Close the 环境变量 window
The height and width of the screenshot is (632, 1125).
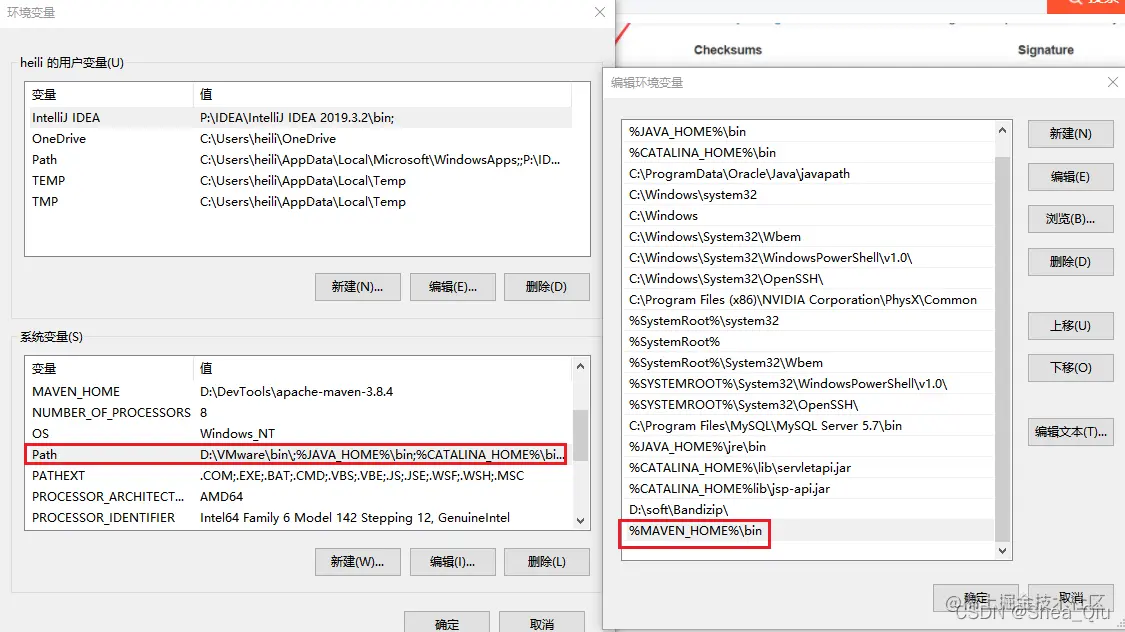[x=600, y=12]
